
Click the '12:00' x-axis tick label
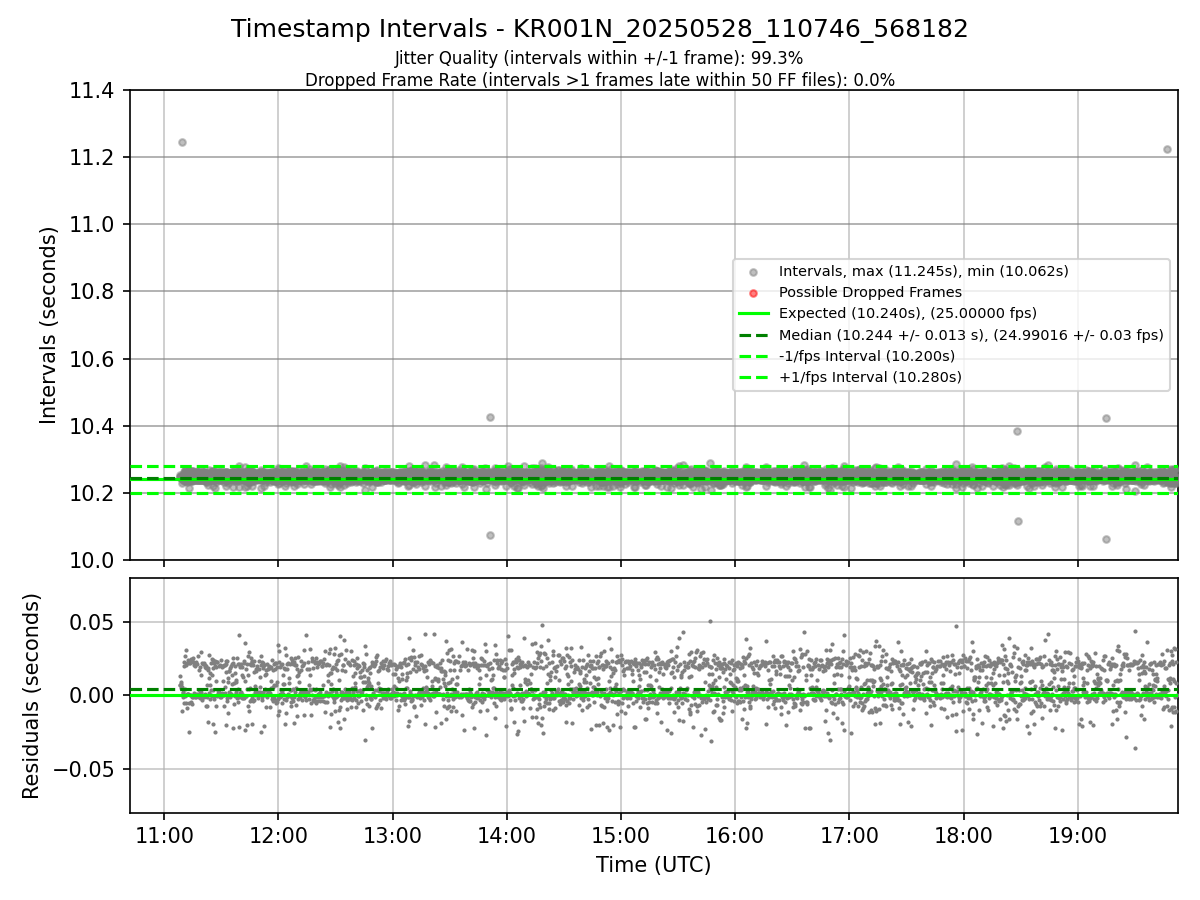[278, 834]
